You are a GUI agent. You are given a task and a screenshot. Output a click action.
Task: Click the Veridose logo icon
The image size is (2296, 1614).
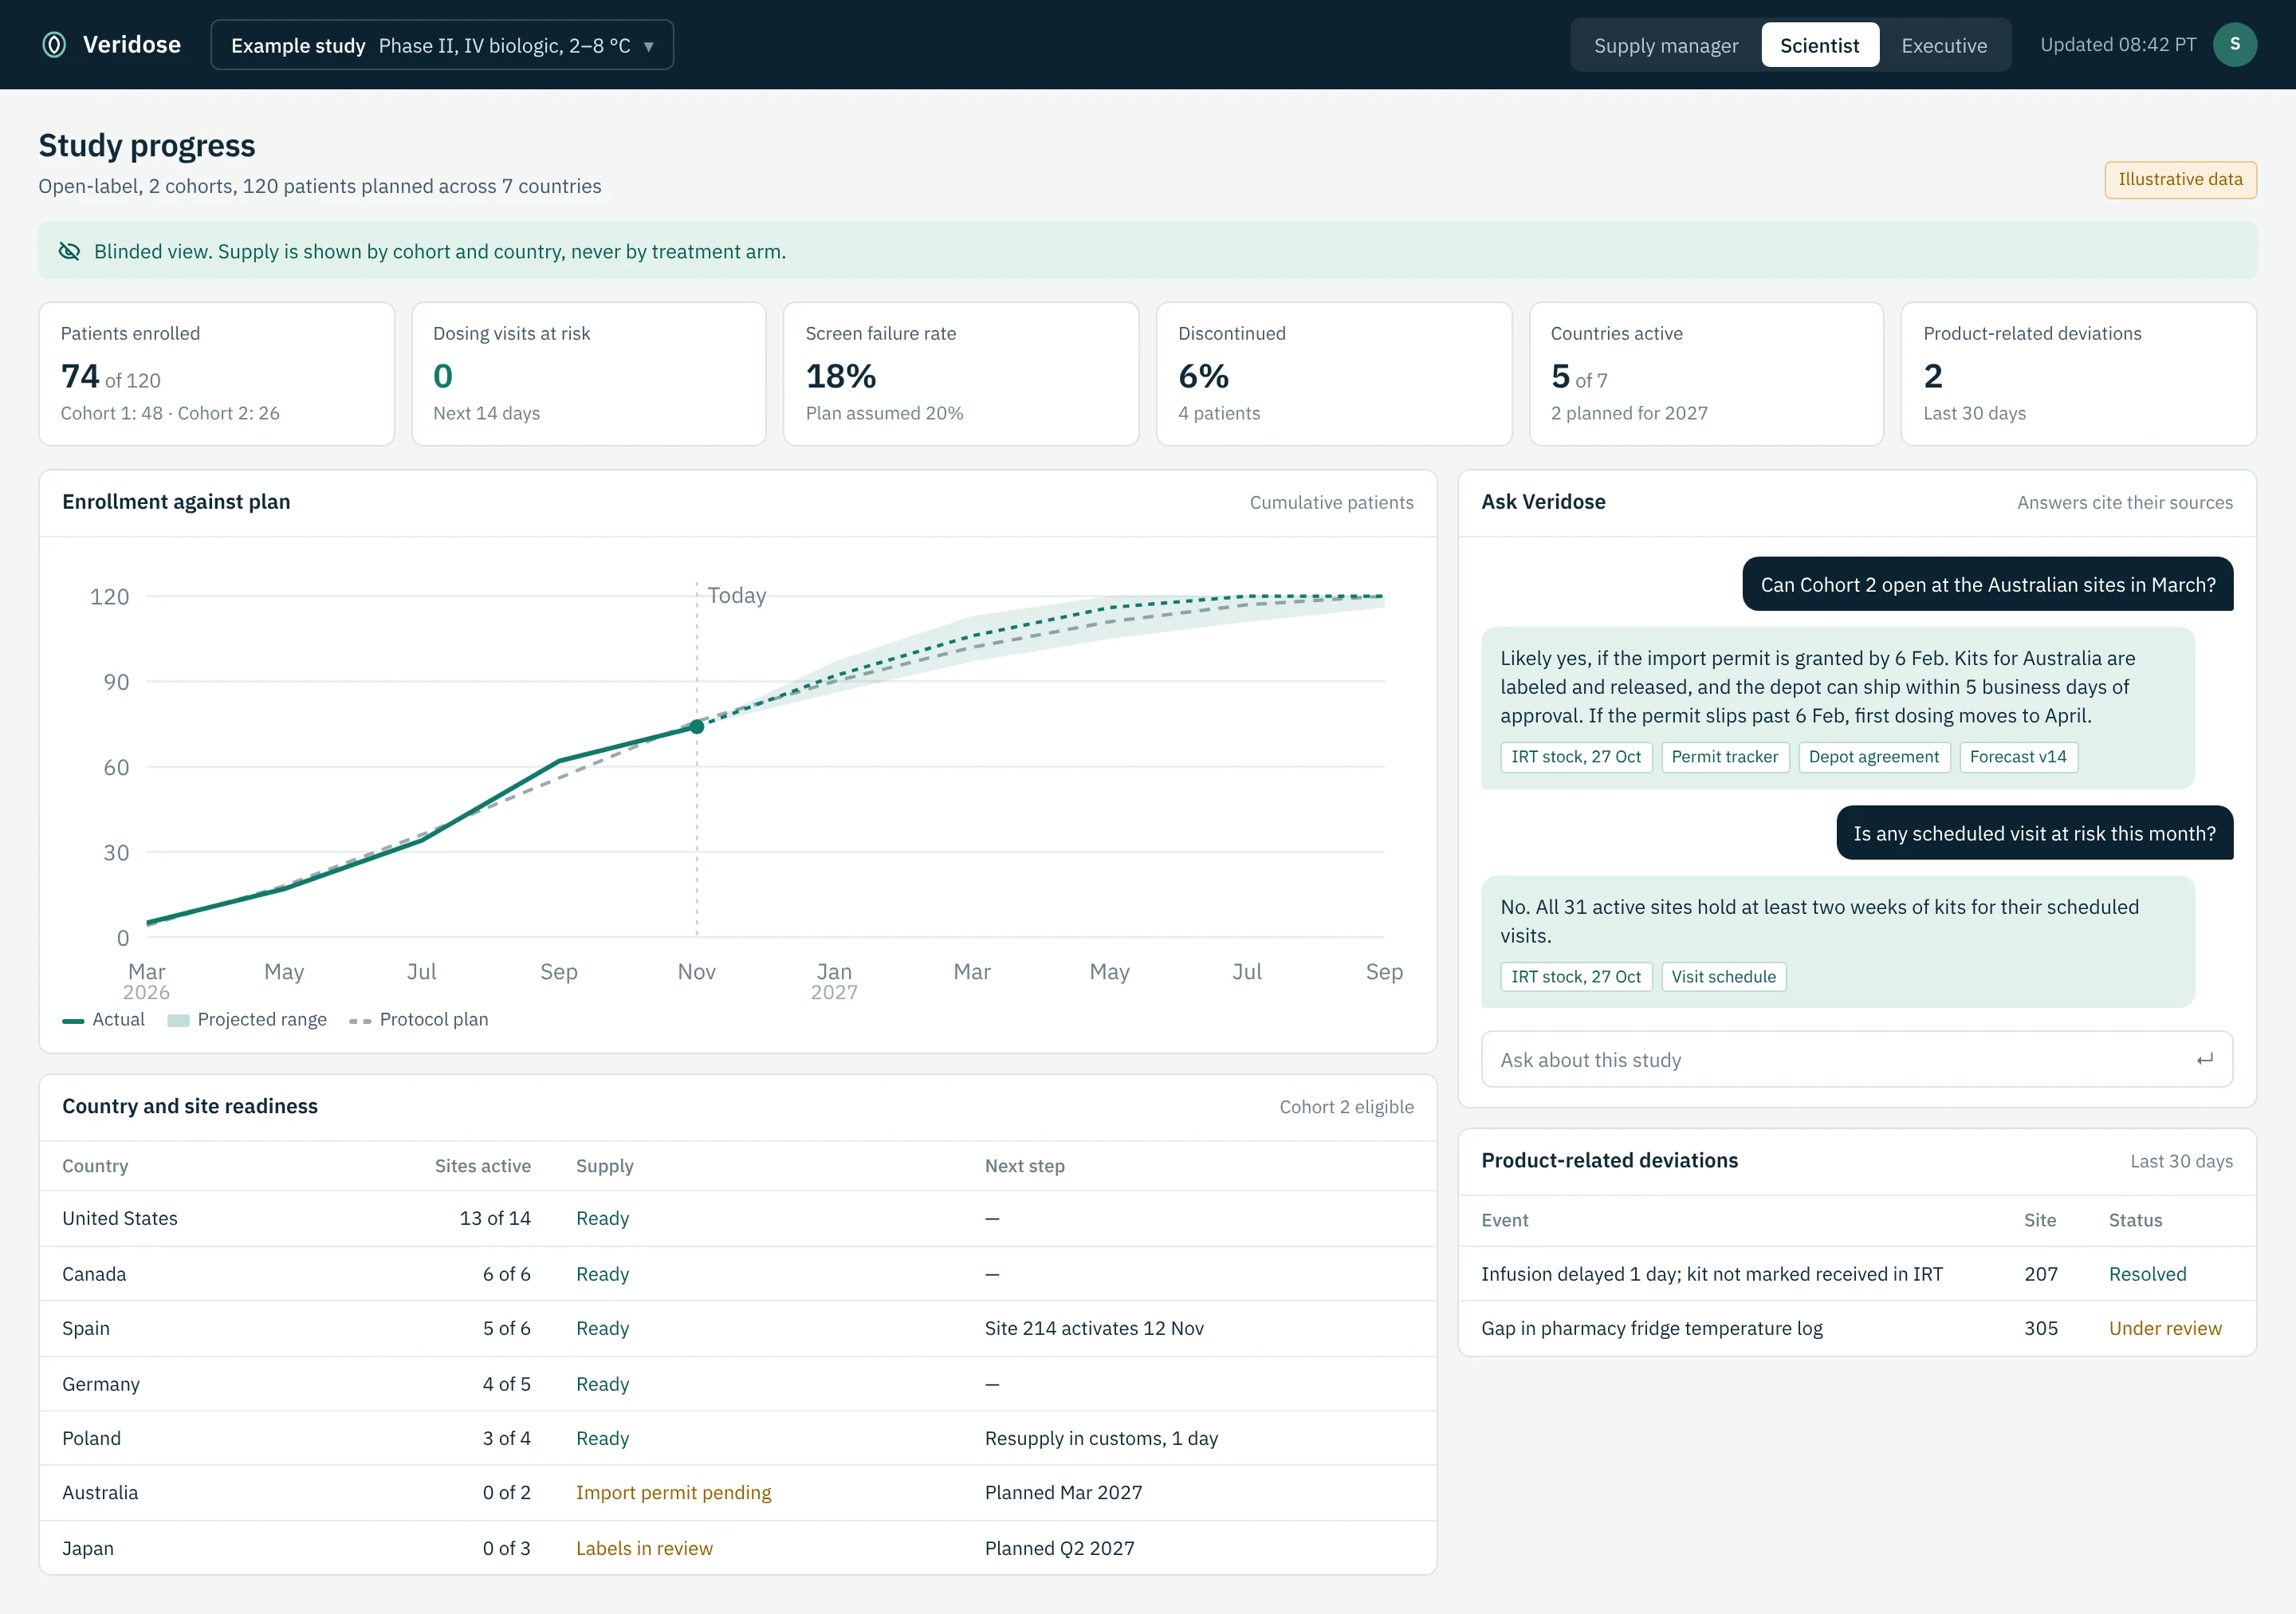coord(54,45)
